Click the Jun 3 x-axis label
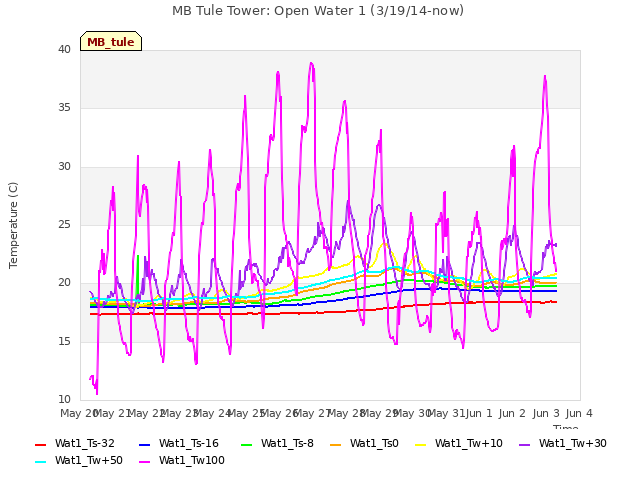 [x=546, y=413]
